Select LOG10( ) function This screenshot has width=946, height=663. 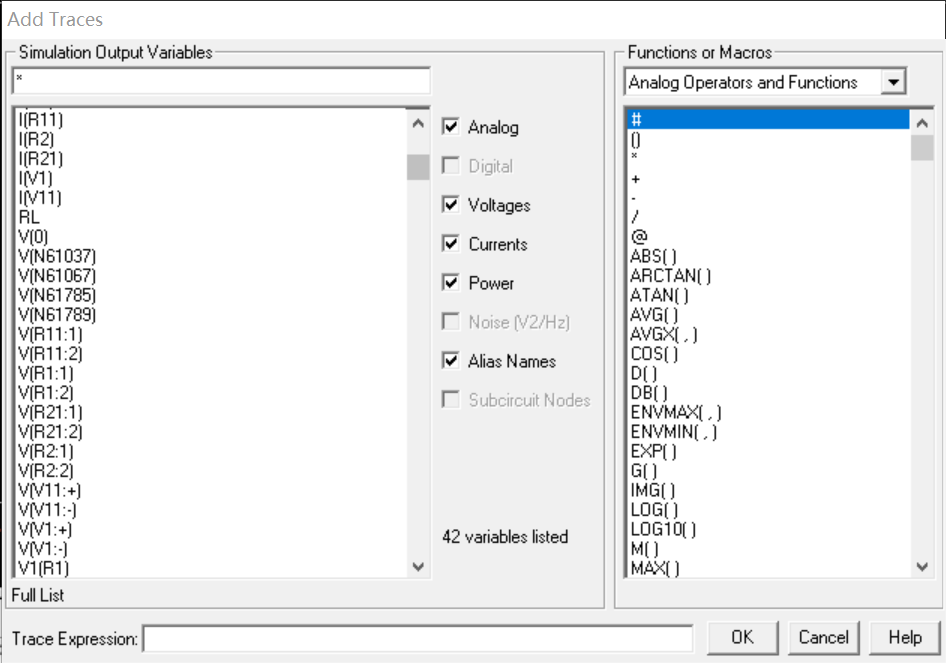[664, 530]
